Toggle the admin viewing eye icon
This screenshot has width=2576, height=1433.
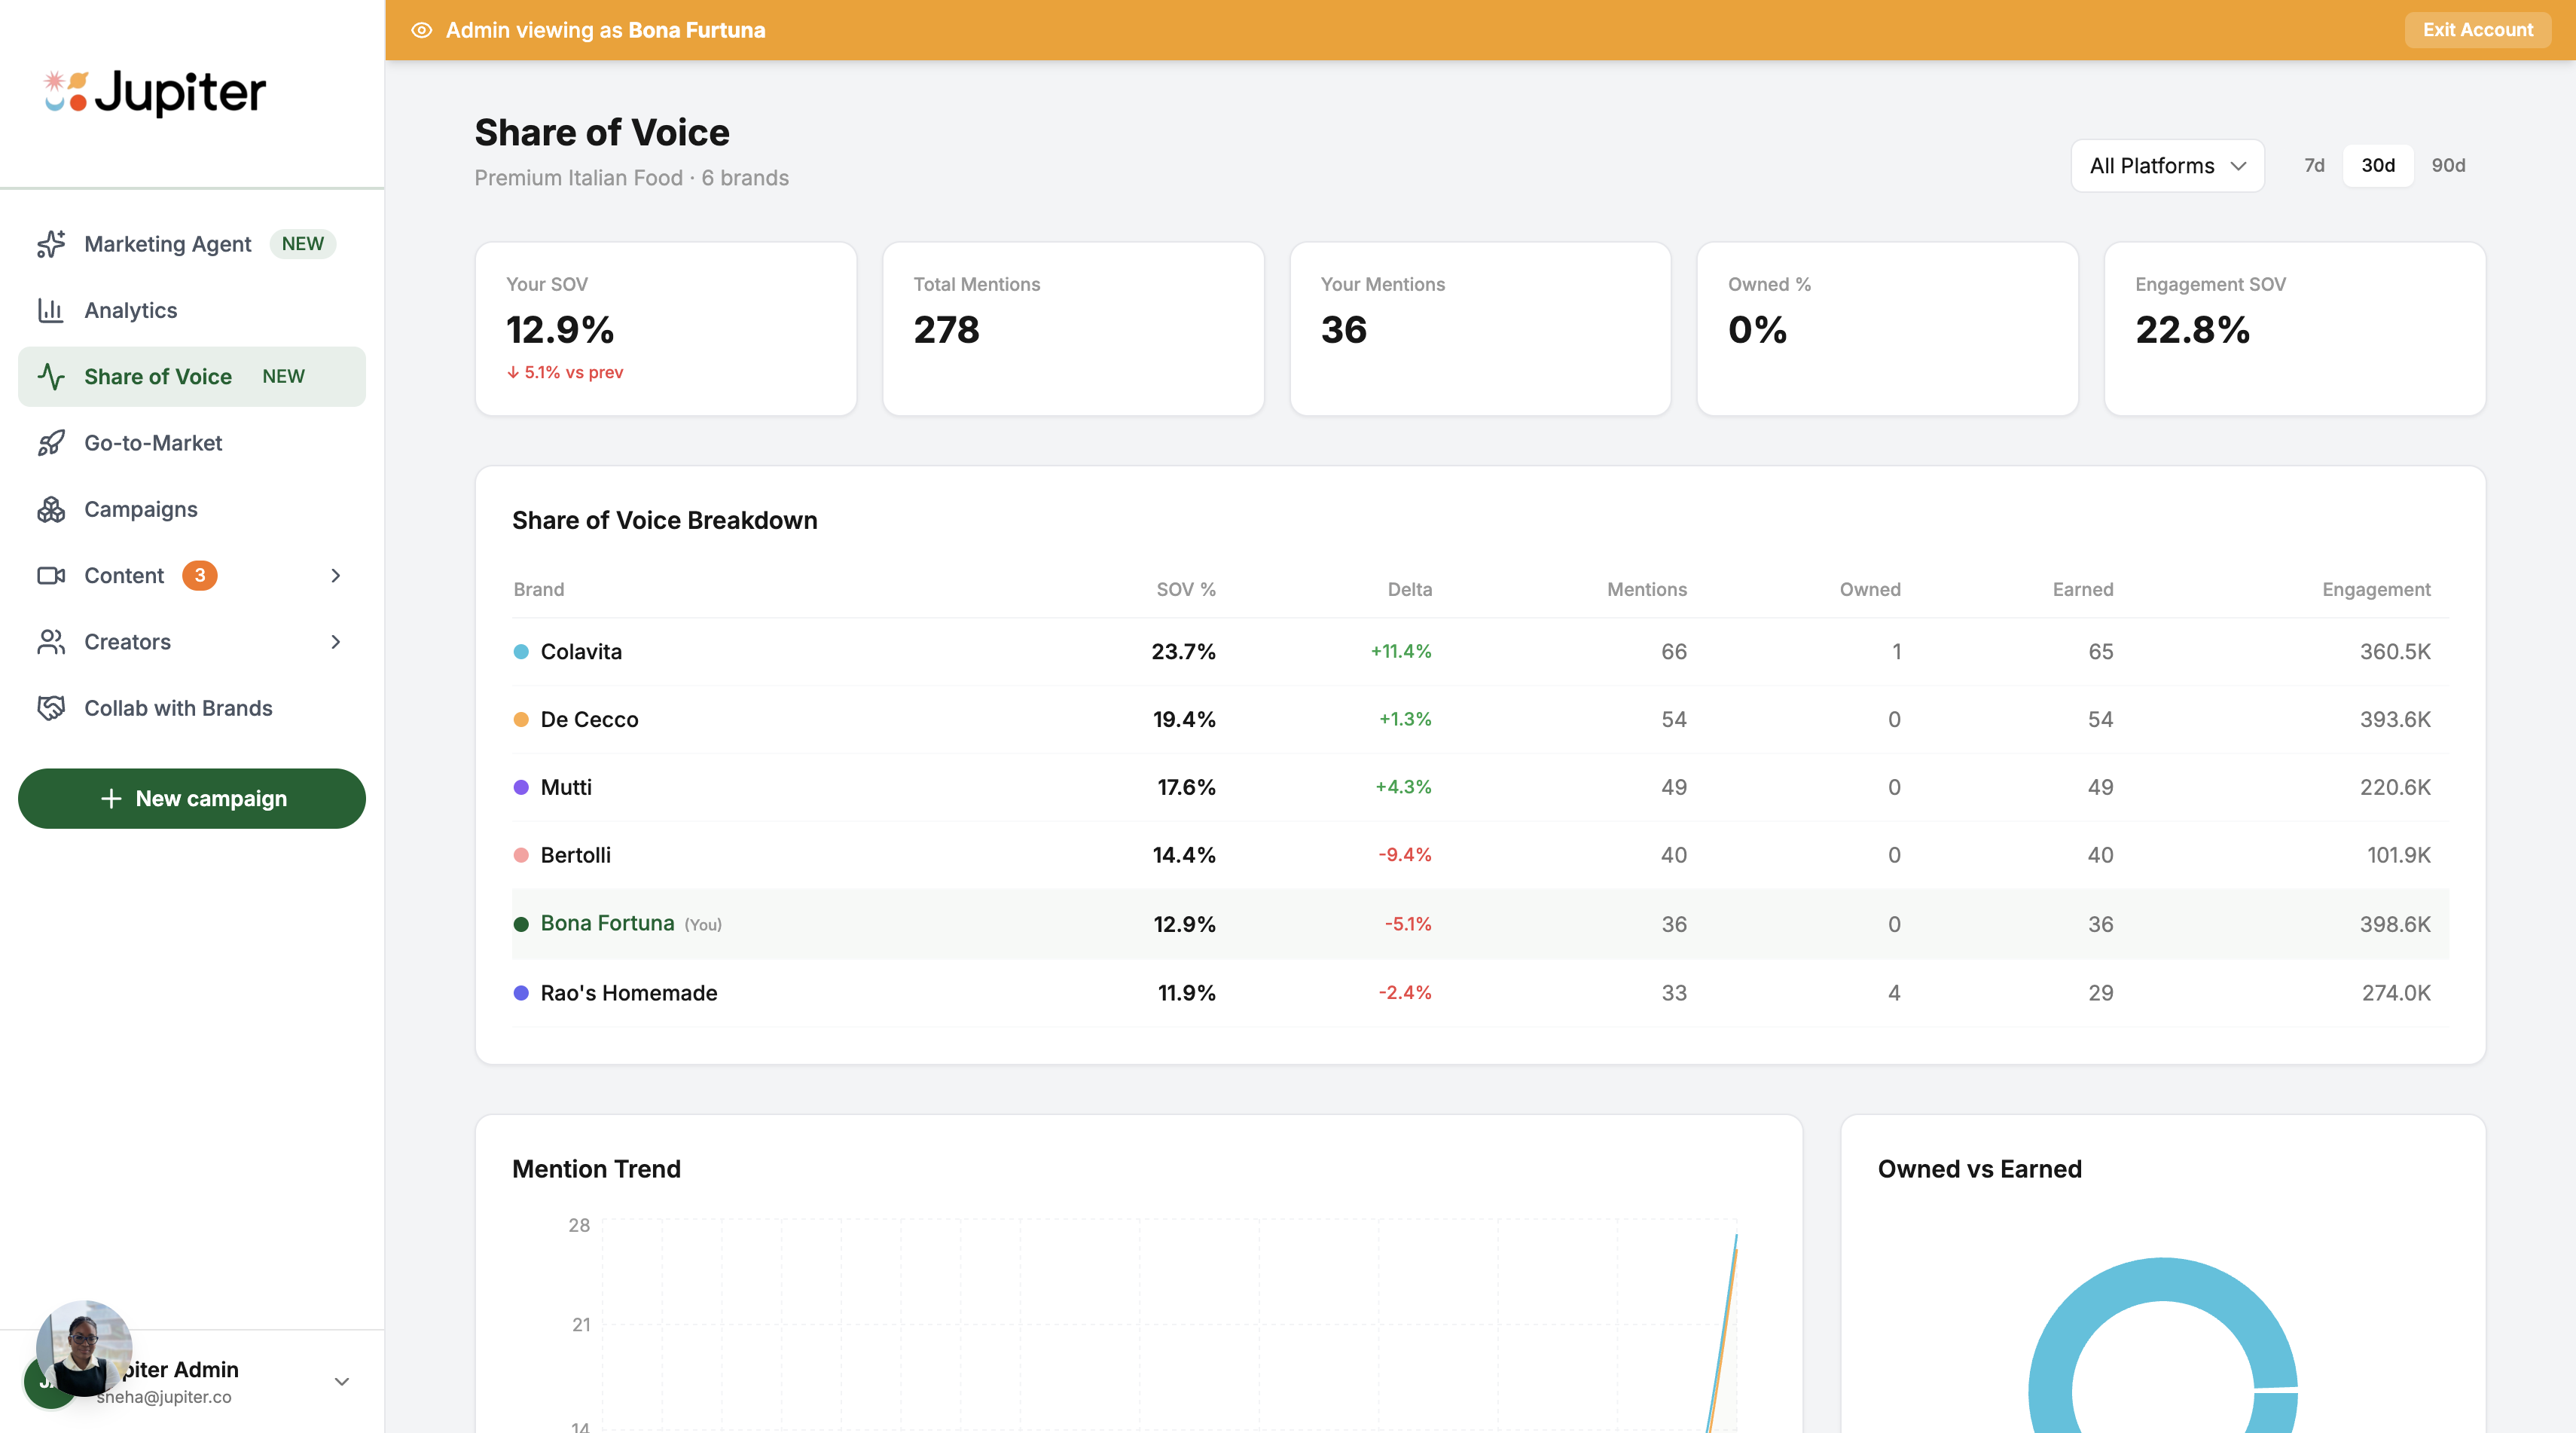(x=419, y=29)
